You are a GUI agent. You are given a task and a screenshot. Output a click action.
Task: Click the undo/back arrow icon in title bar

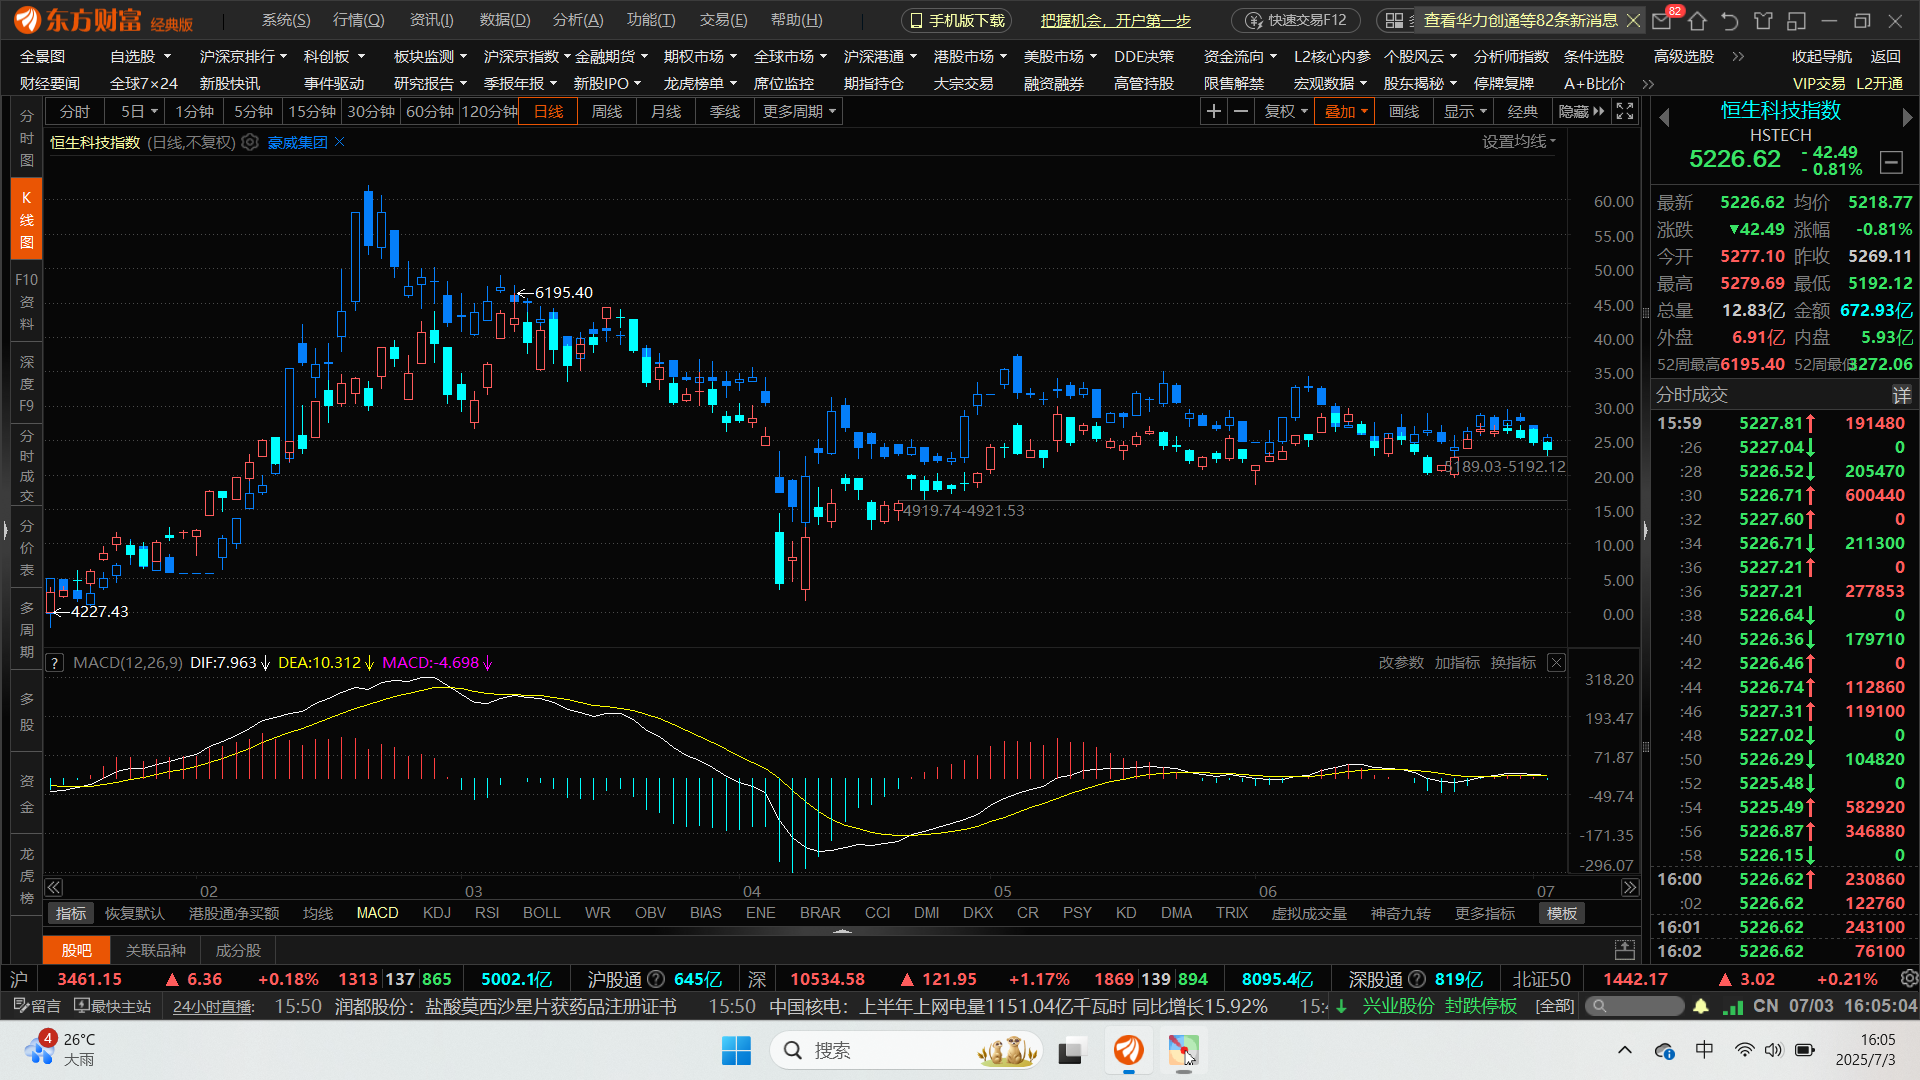[1730, 21]
